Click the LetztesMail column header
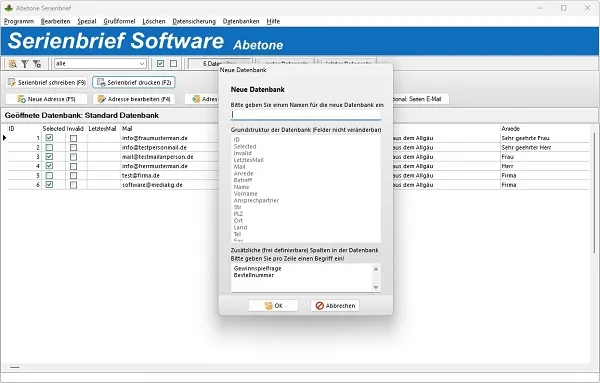600x383 pixels. [102, 129]
